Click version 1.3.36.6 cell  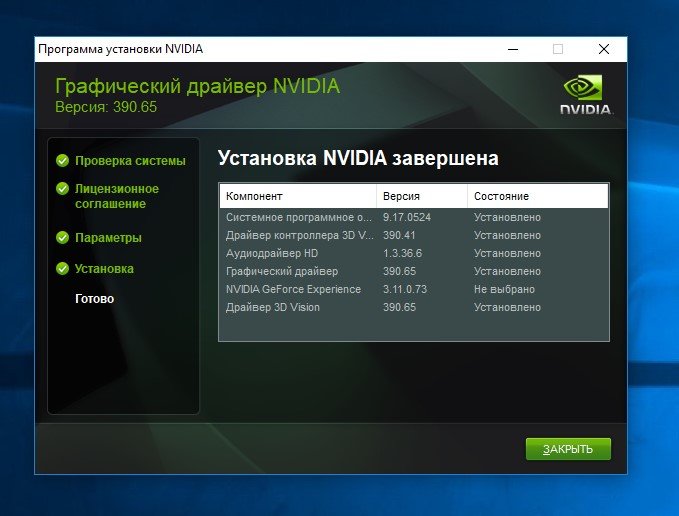[x=402, y=253]
